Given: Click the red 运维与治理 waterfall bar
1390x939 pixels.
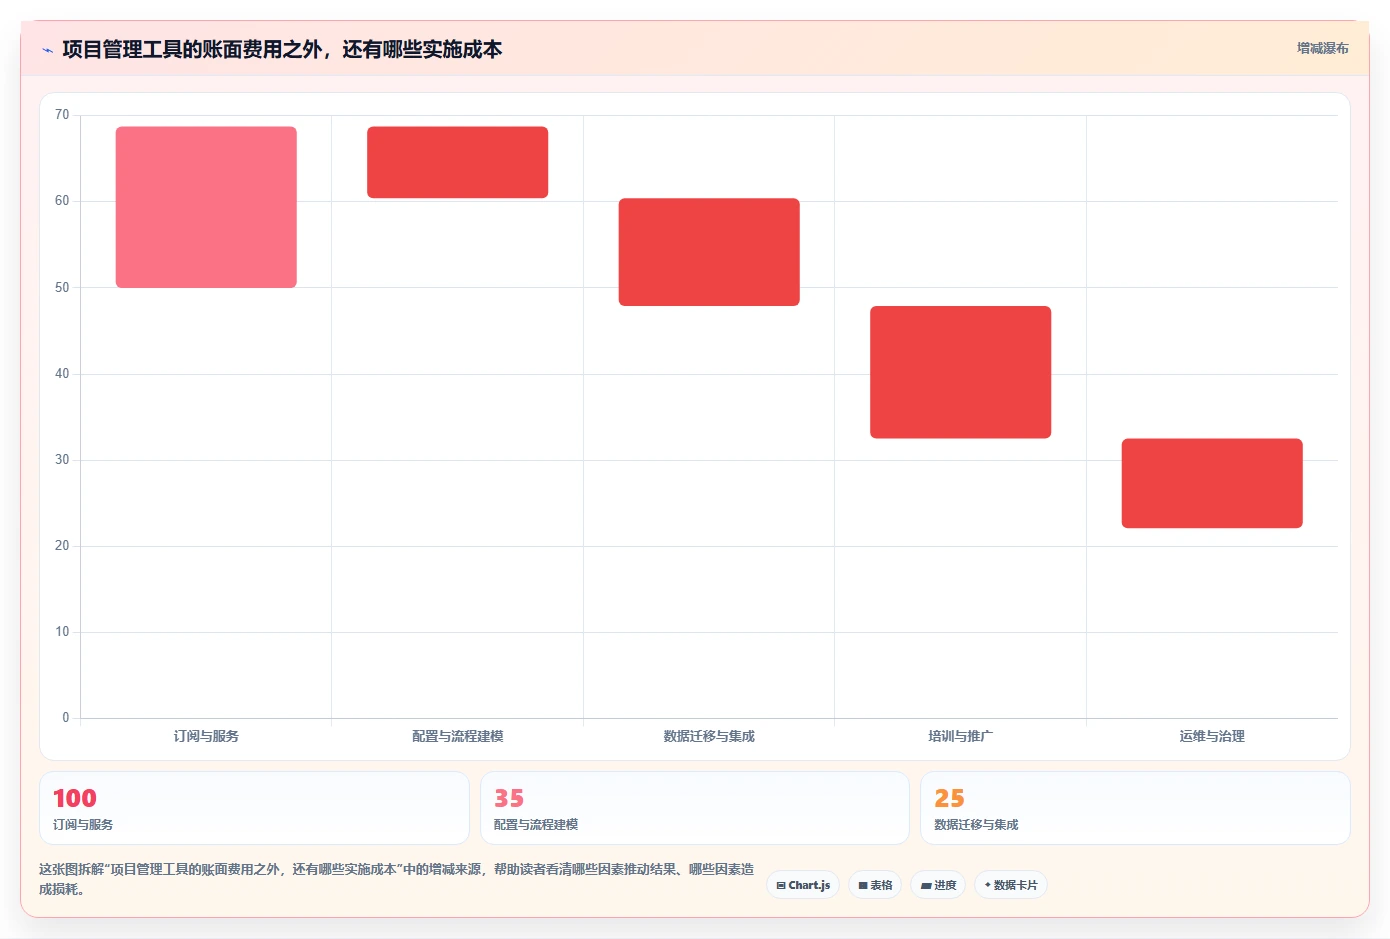Looking at the screenshot, I should tap(1212, 483).
